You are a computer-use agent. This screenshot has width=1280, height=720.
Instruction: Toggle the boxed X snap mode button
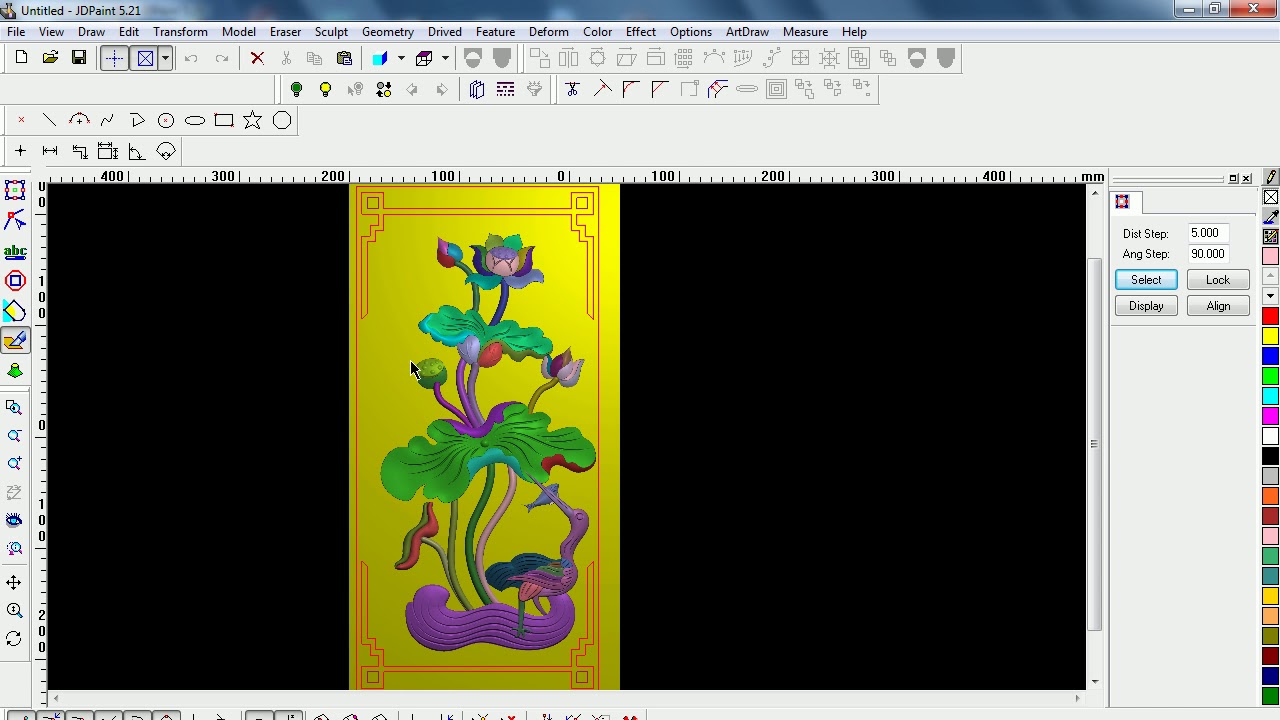(x=145, y=58)
